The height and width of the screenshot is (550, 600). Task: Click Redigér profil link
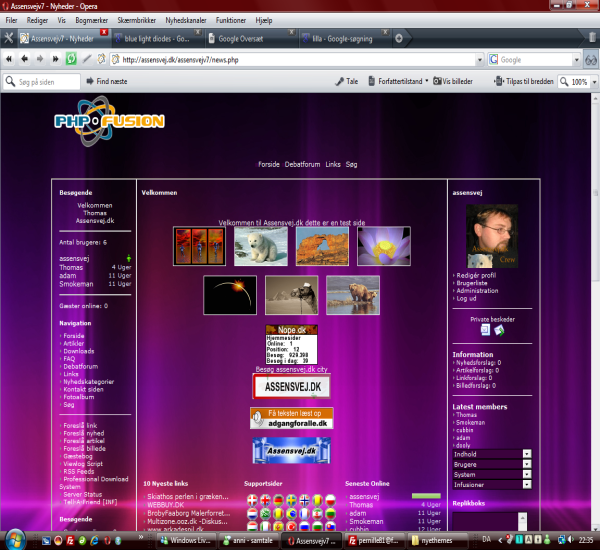tap(476, 275)
